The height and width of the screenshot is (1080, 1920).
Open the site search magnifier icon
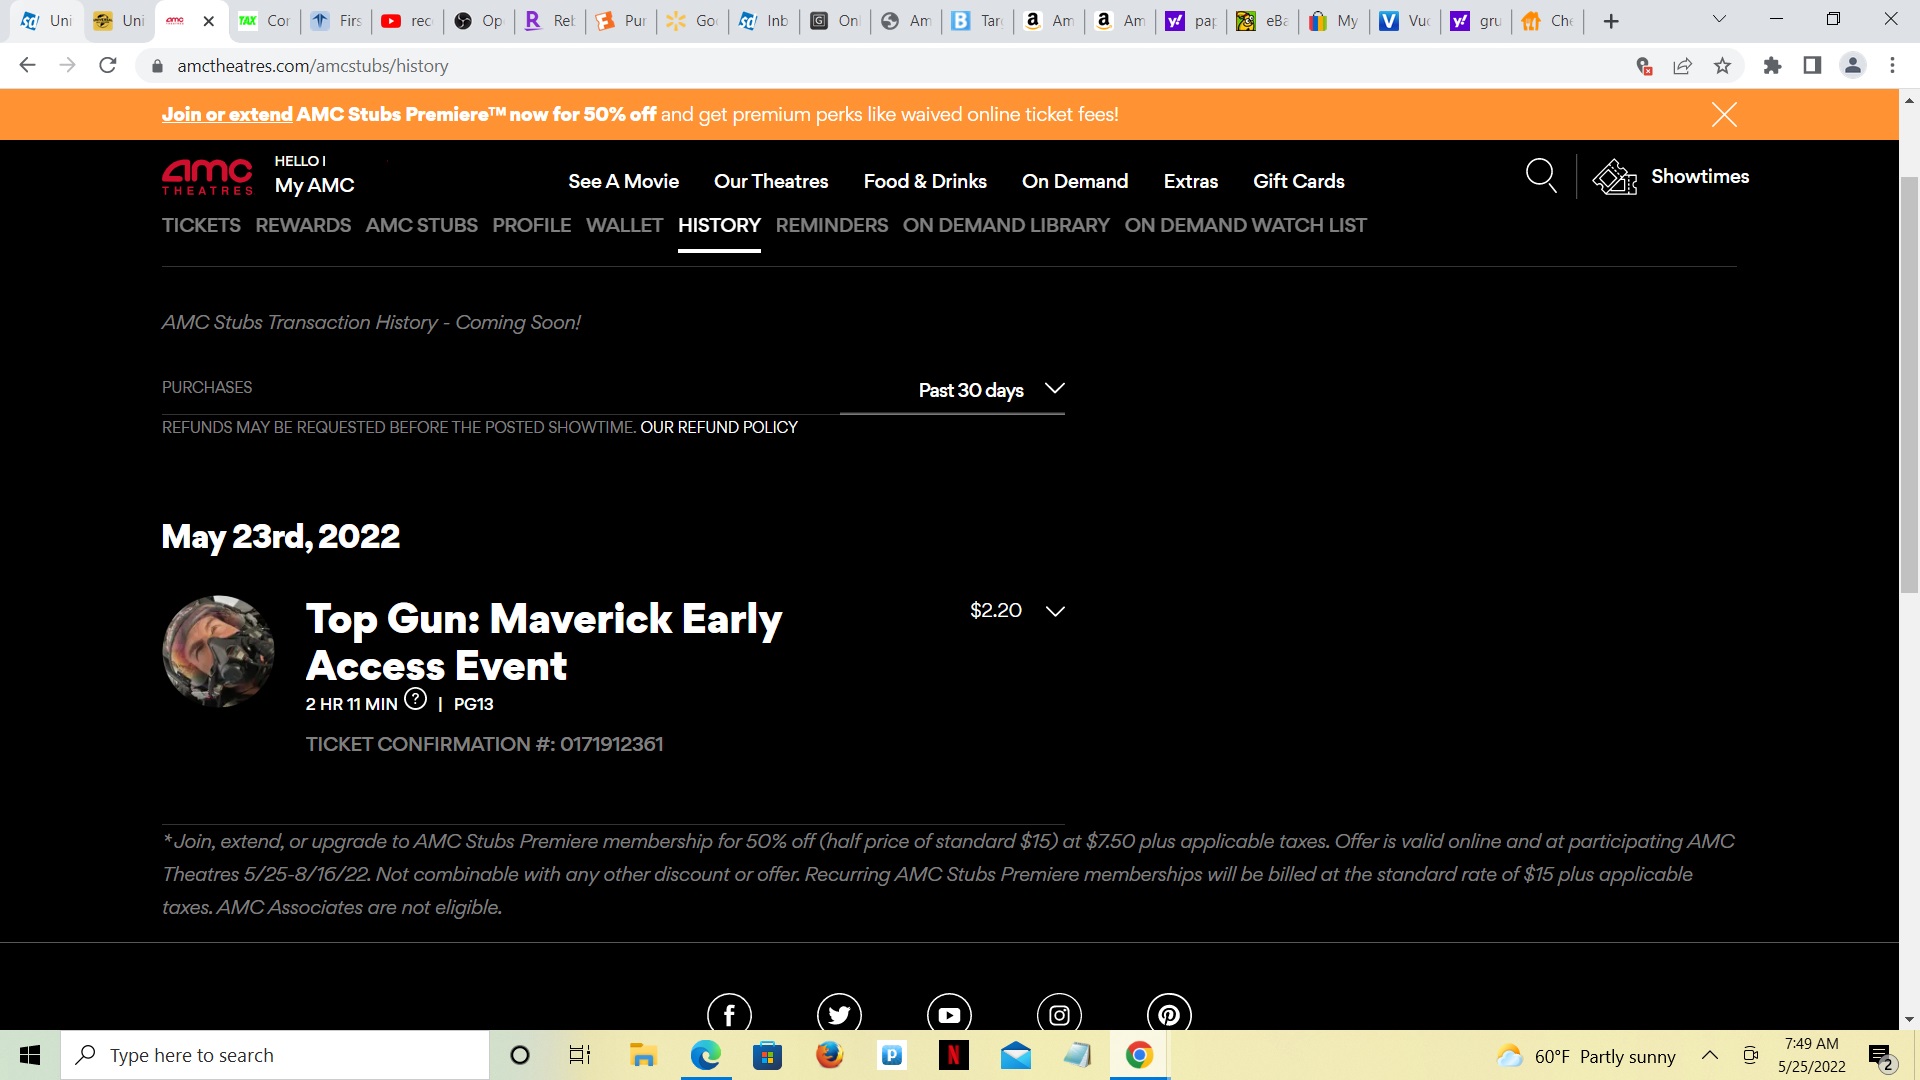click(1541, 176)
